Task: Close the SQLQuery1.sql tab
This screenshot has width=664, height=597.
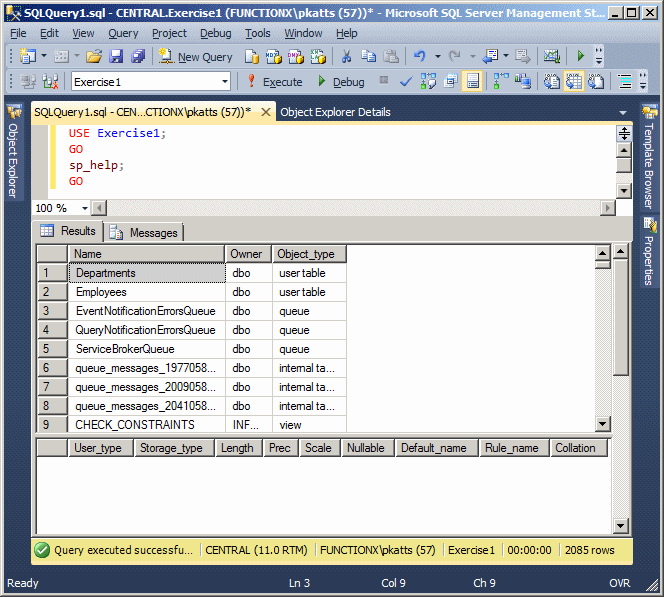Action: point(266,112)
